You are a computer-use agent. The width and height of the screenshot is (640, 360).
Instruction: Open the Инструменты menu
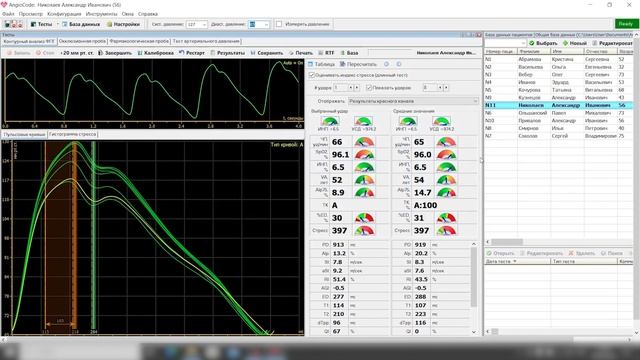pyautogui.click(x=101, y=14)
